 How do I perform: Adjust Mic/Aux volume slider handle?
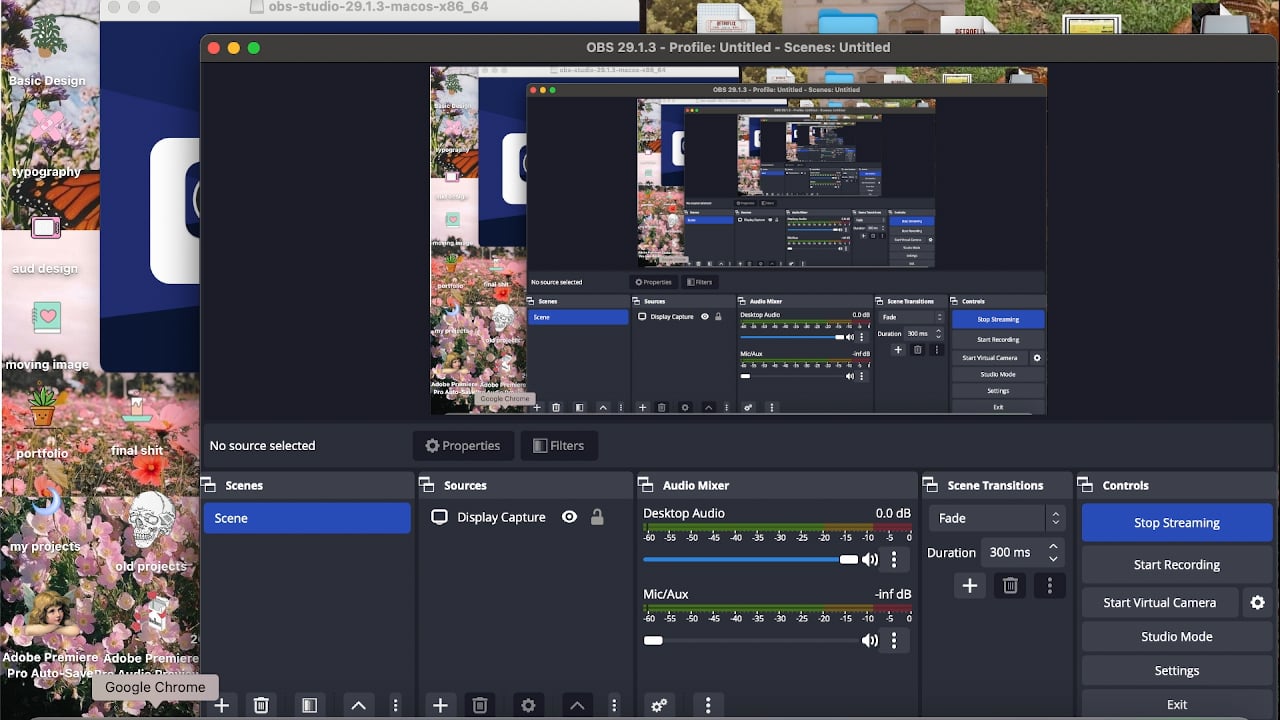coord(653,640)
